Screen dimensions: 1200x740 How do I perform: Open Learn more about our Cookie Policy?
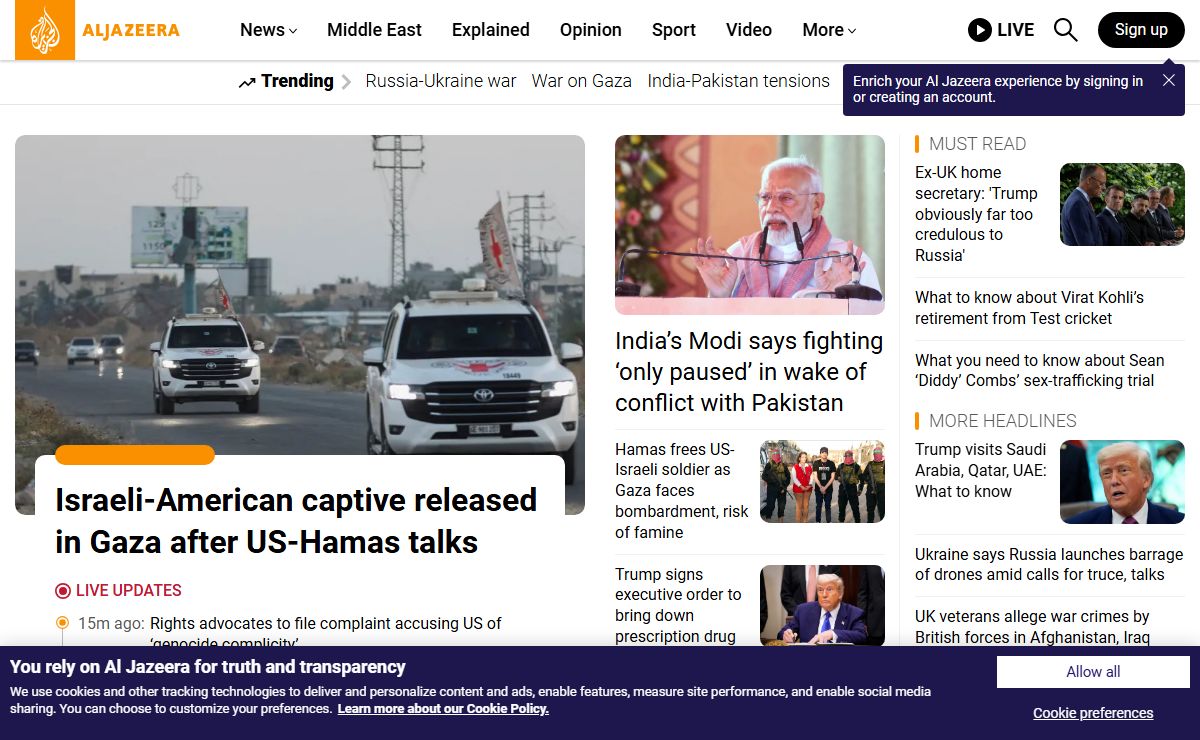(x=443, y=709)
